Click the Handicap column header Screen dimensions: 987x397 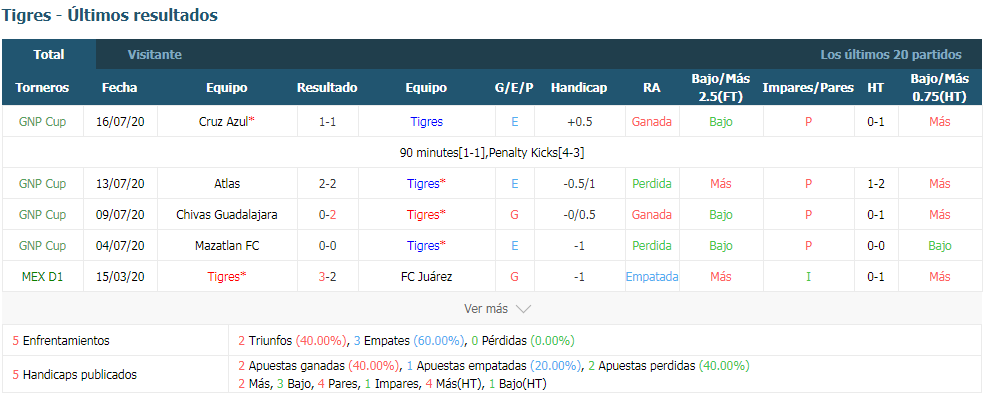click(x=578, y=88)
